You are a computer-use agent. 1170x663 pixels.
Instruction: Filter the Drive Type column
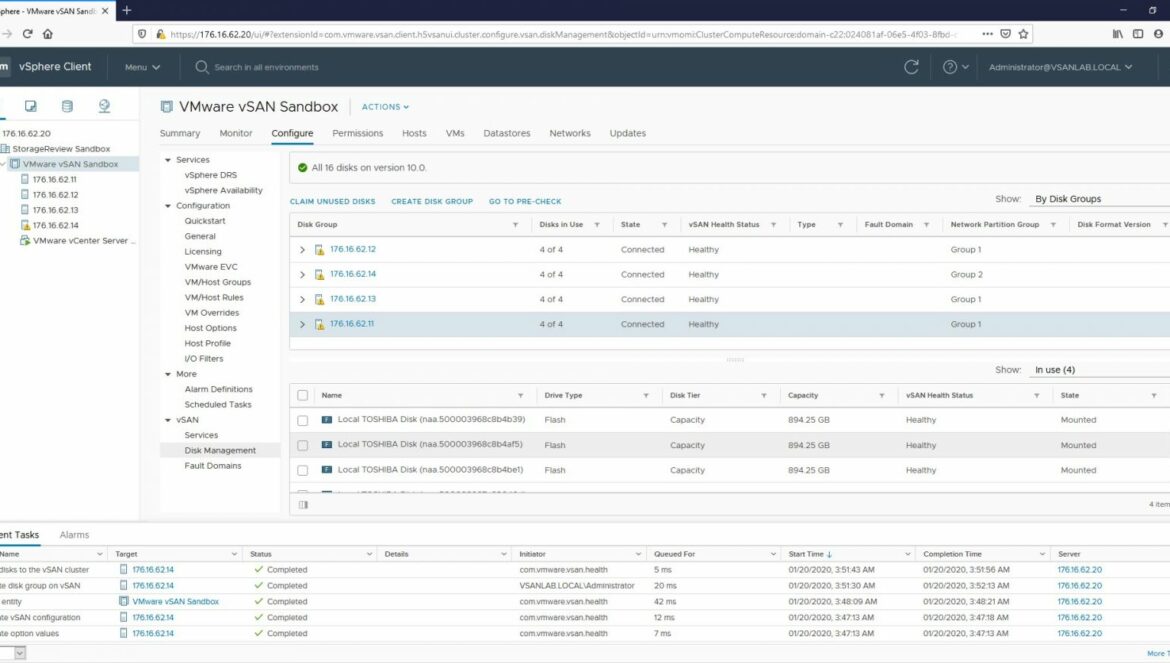pyautogui.click(x=646, y=395)
